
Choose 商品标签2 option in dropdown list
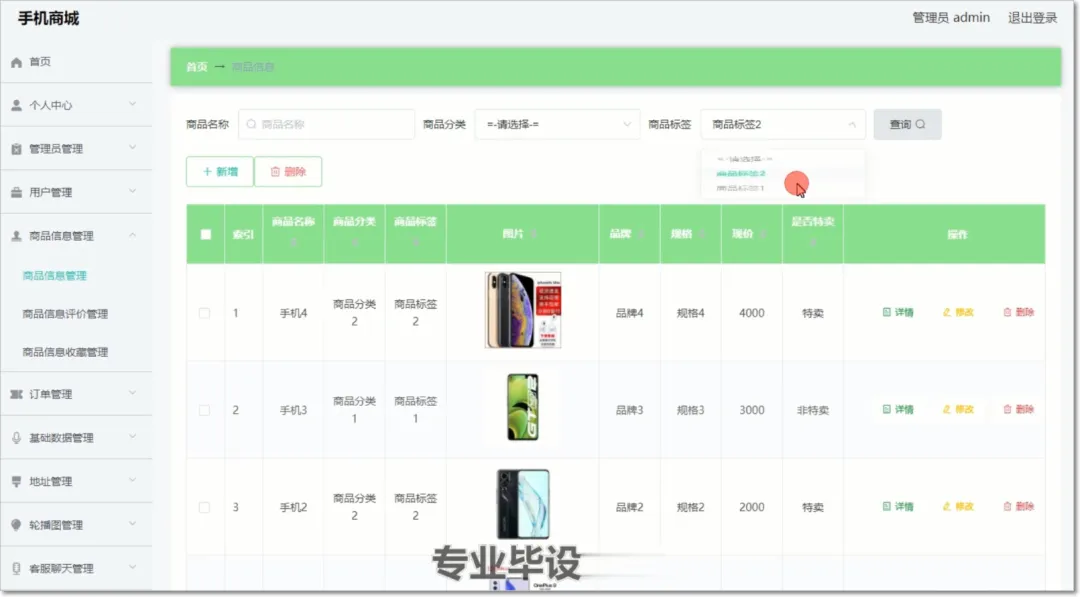(783, 174)
